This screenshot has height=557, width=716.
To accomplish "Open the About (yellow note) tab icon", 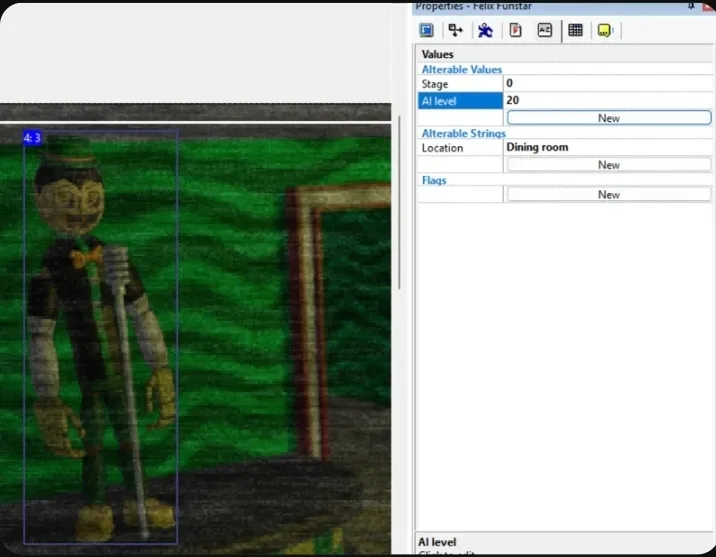I will [604, 31].
